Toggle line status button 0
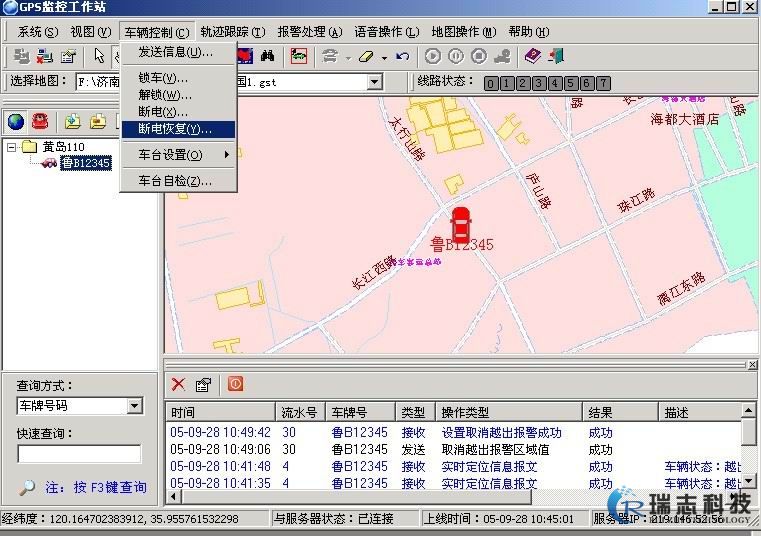761x536 pixels. 492,83
